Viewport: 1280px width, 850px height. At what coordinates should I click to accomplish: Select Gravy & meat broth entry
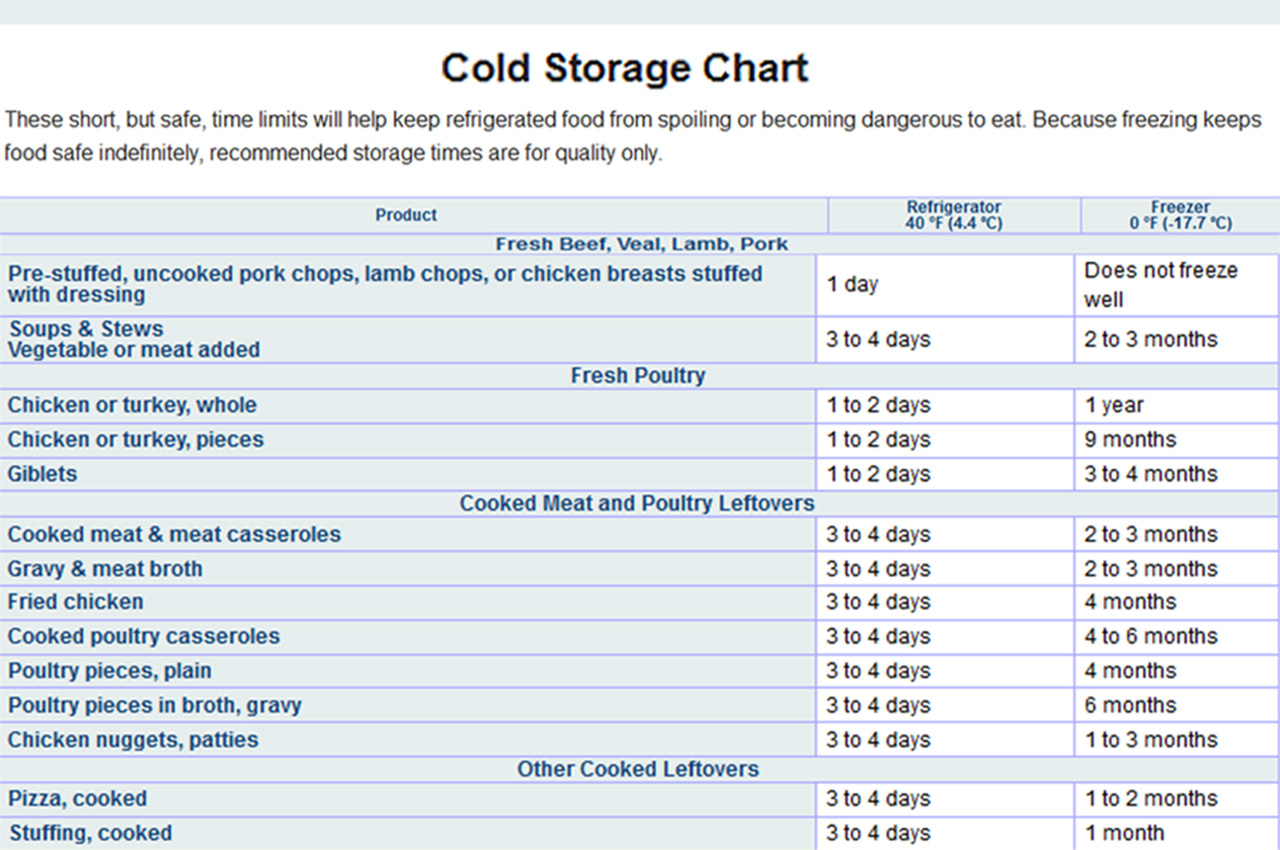(105, 569)
